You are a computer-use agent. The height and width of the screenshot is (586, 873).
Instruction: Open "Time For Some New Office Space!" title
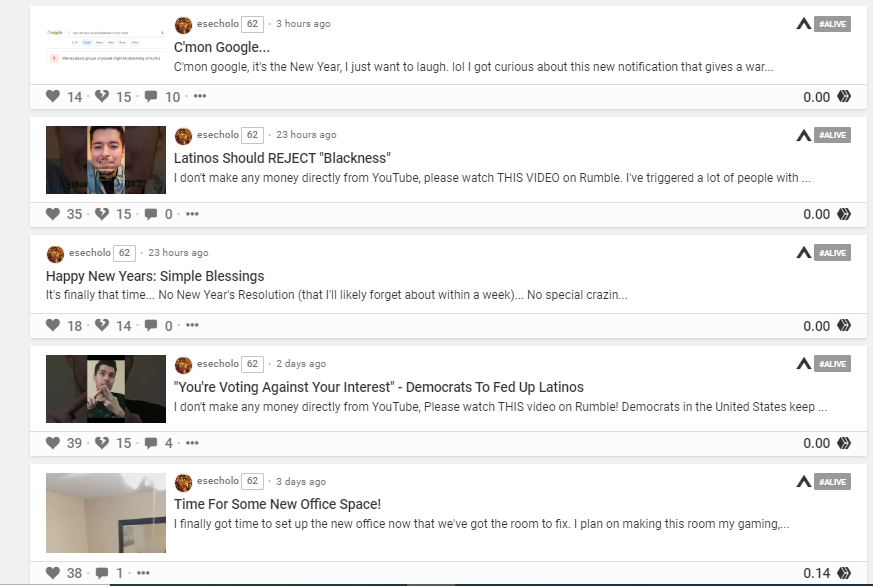[x=277, y=504]
